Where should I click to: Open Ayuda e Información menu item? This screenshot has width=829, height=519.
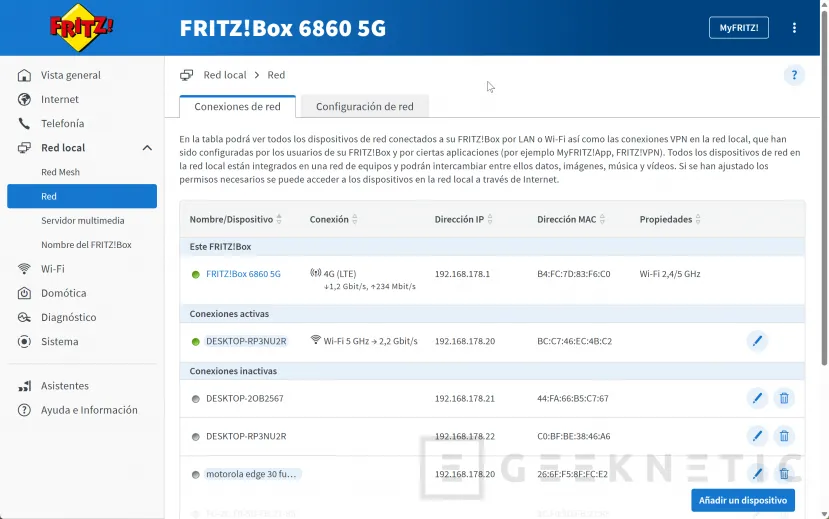click(x=89, y=410)
